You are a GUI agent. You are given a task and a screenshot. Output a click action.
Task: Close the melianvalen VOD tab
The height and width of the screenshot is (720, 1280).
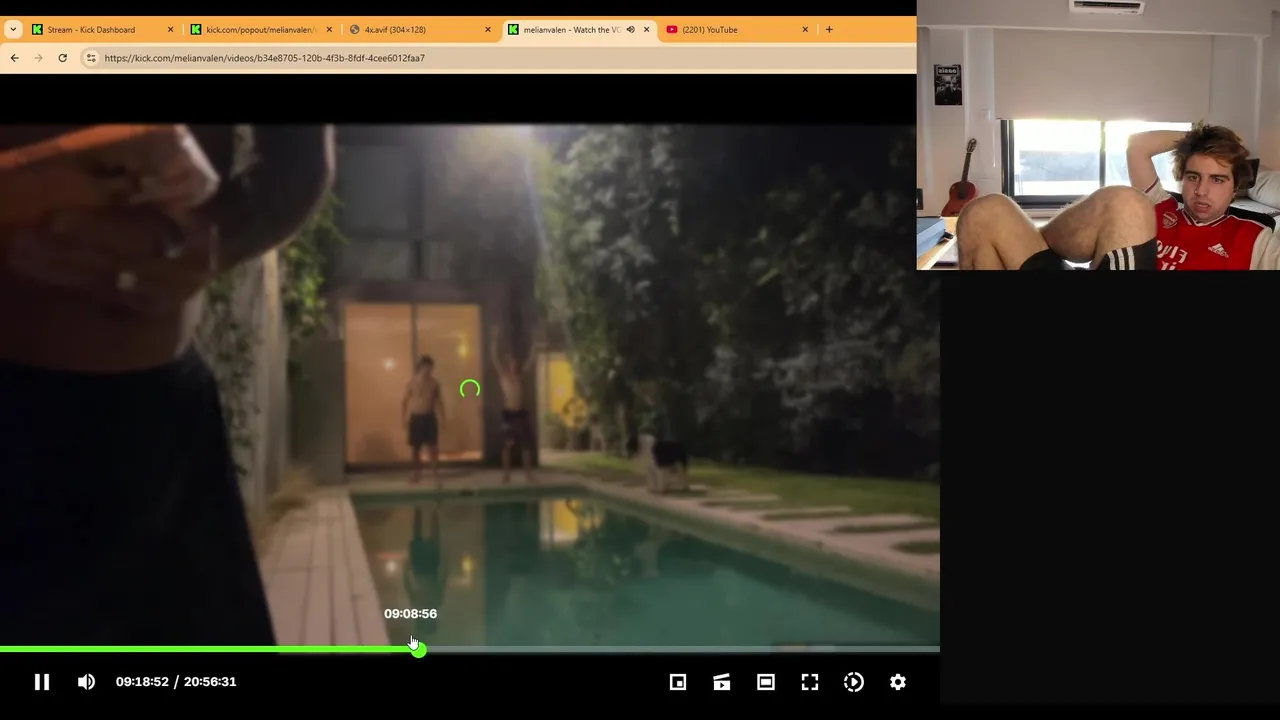tap(646, 30)
